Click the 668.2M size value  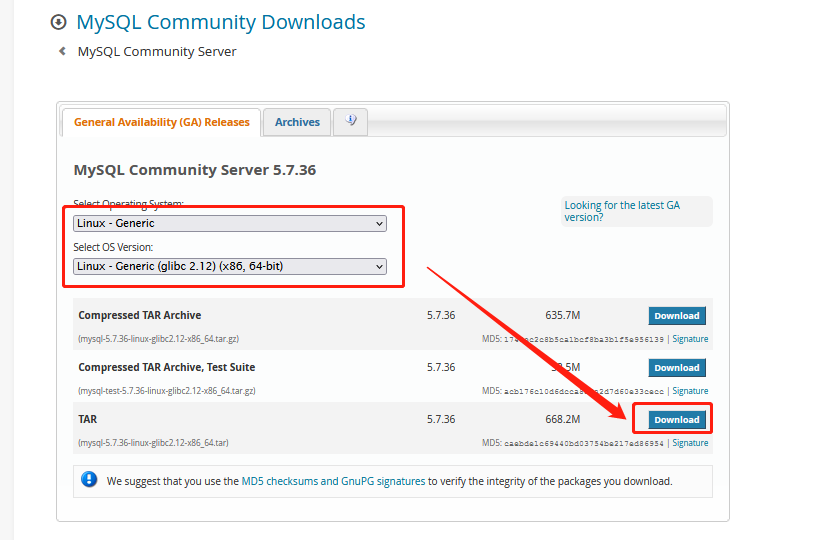563,419
